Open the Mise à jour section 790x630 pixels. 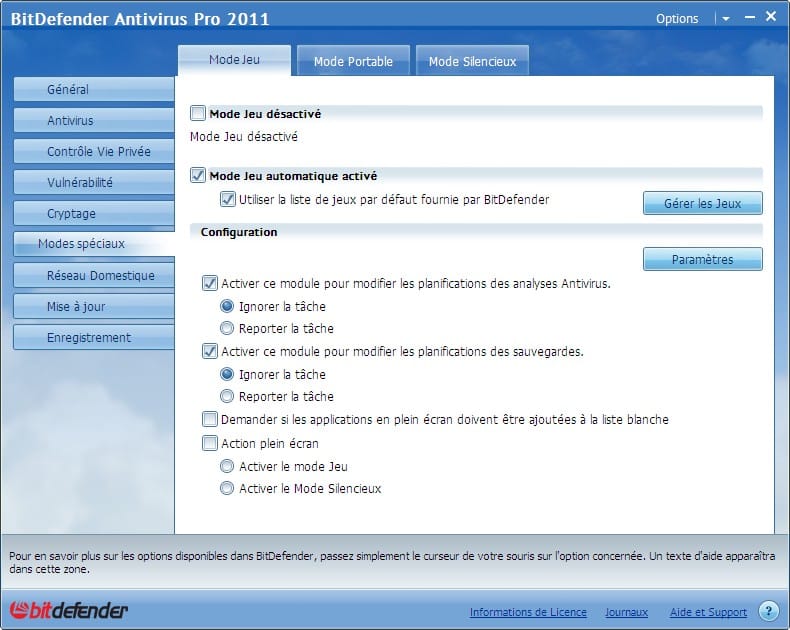pyautogui.click(x=94, y=306)
